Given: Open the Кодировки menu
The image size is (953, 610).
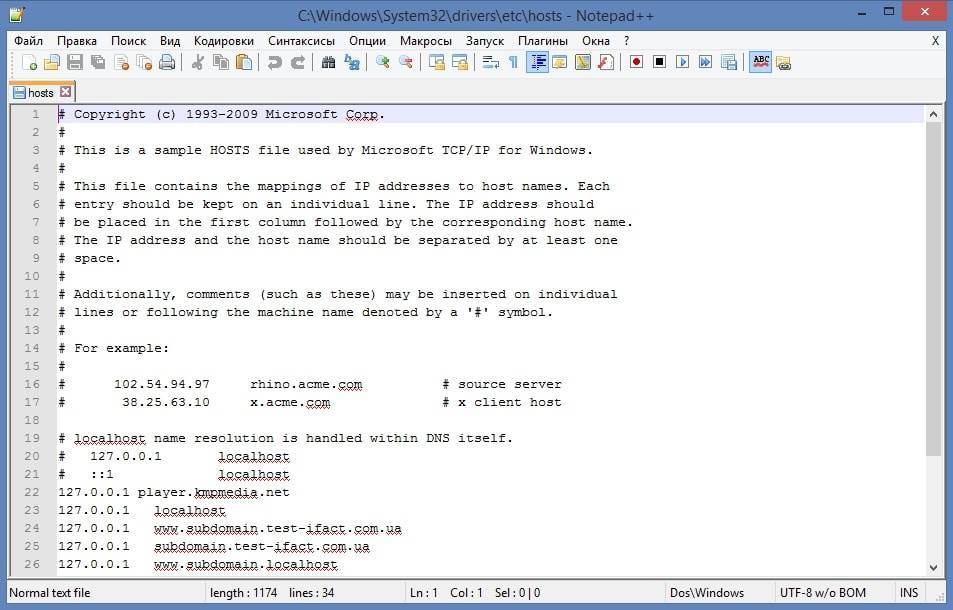Looking at the screenshot, I should (x=224, y=41).
